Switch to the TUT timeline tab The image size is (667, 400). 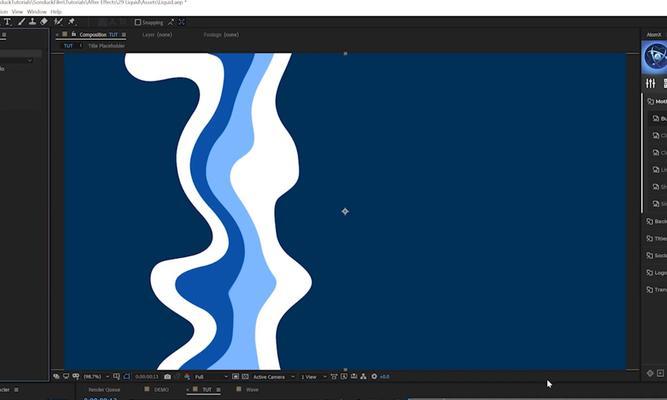[x=207, y=389]
